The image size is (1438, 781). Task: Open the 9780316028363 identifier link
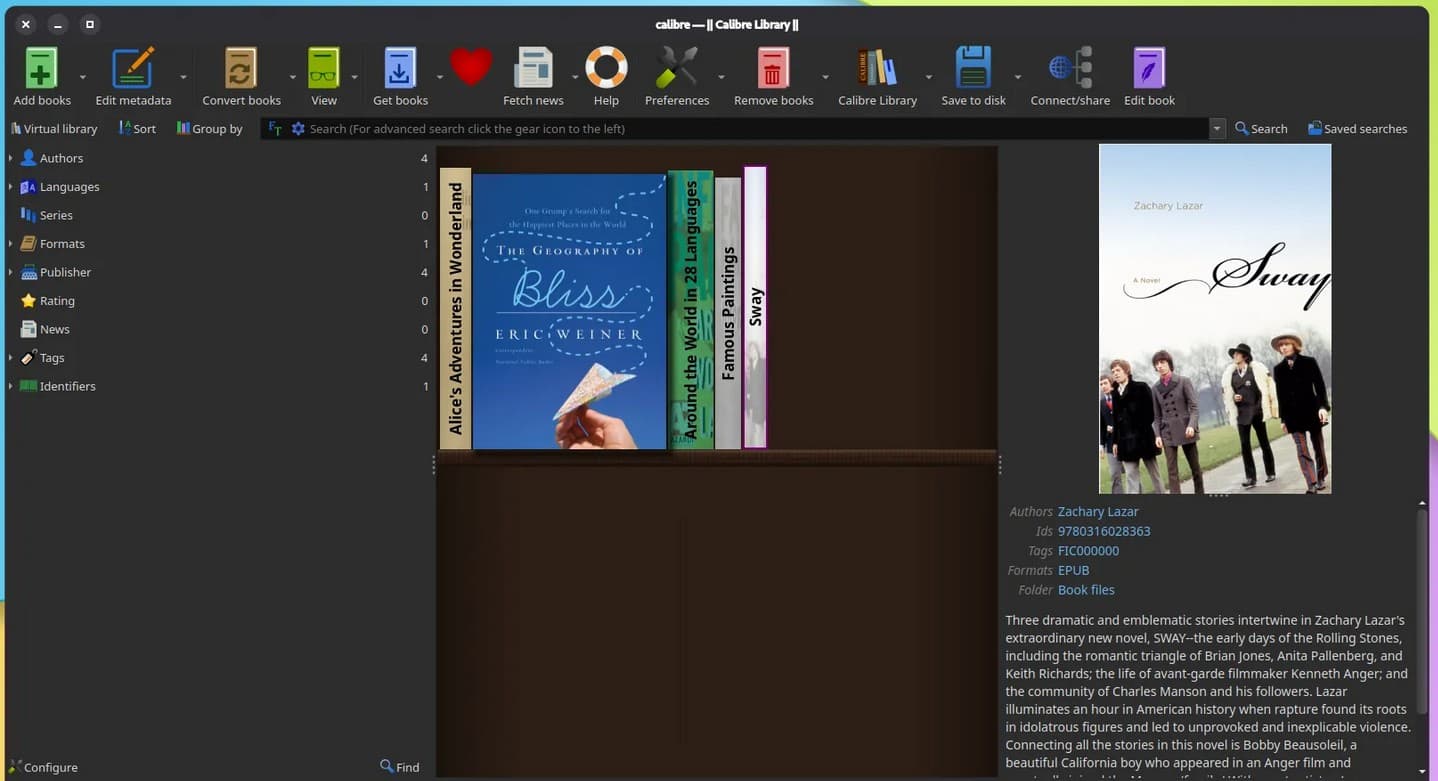point(1104,531)
